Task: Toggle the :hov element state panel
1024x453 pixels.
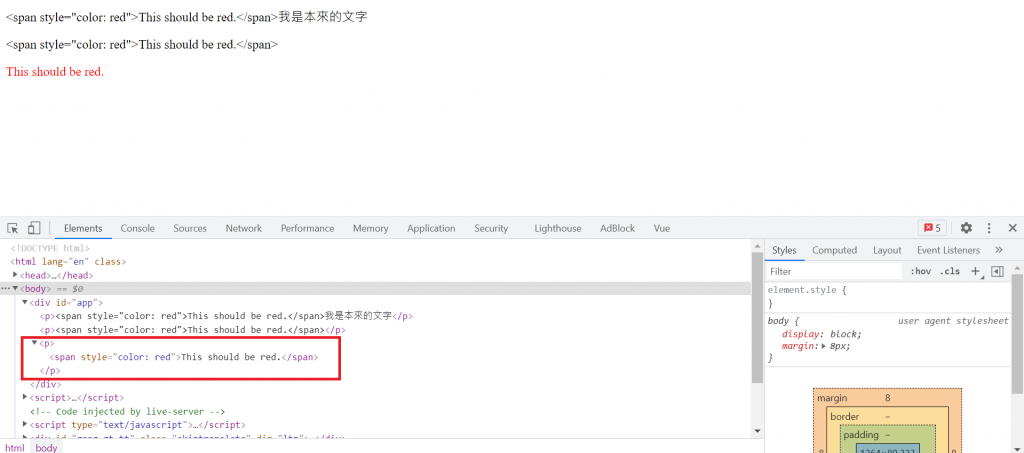Action: tap(920, 272)
